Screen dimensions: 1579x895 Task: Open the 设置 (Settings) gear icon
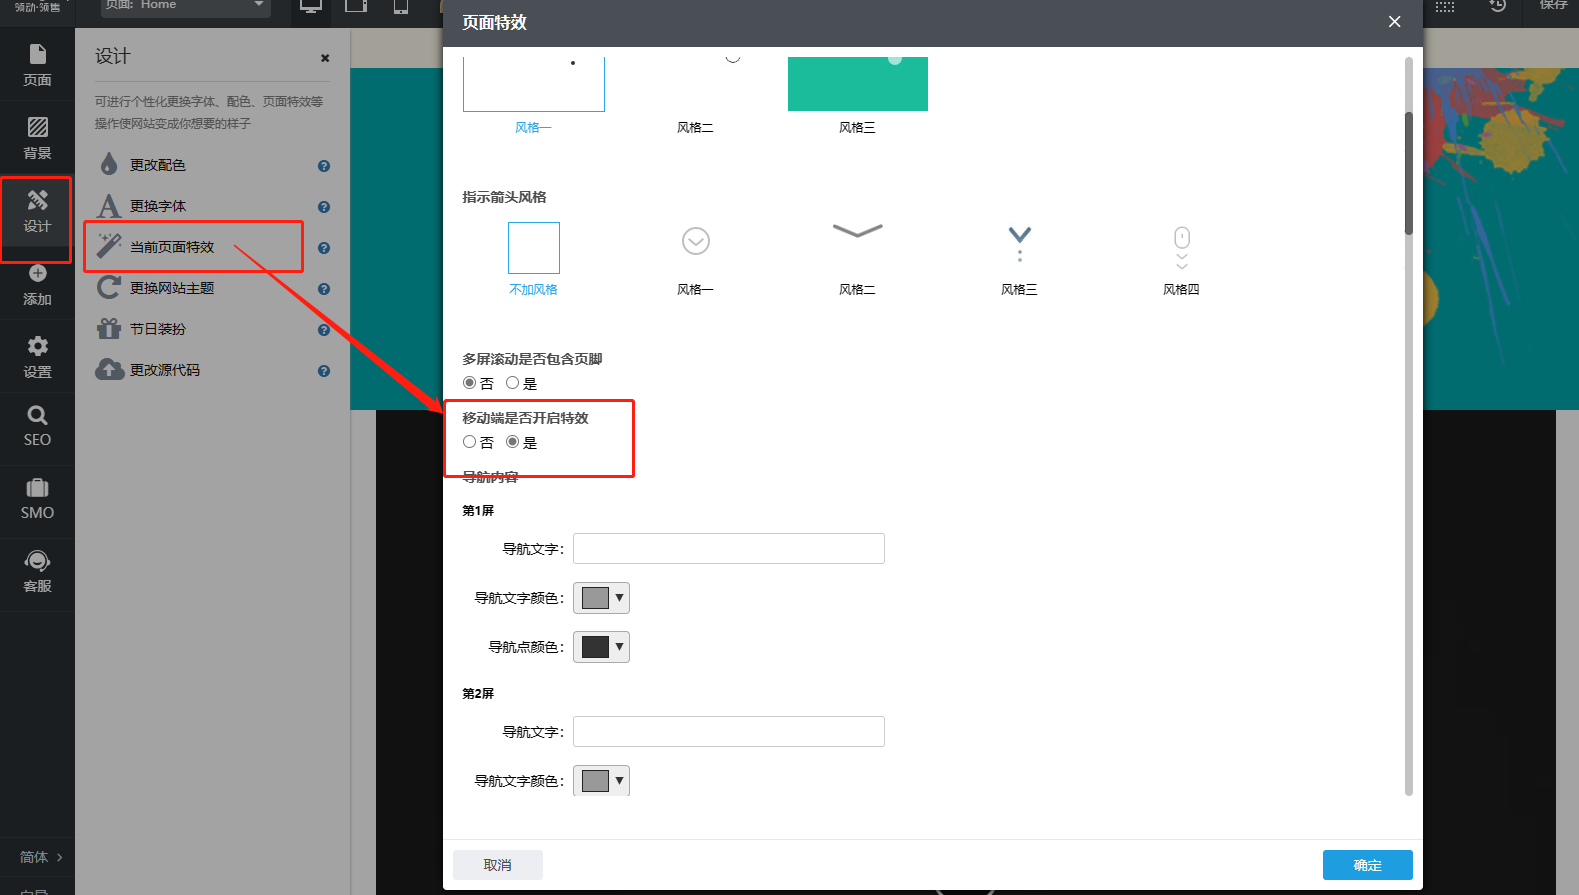pos(37,357)
